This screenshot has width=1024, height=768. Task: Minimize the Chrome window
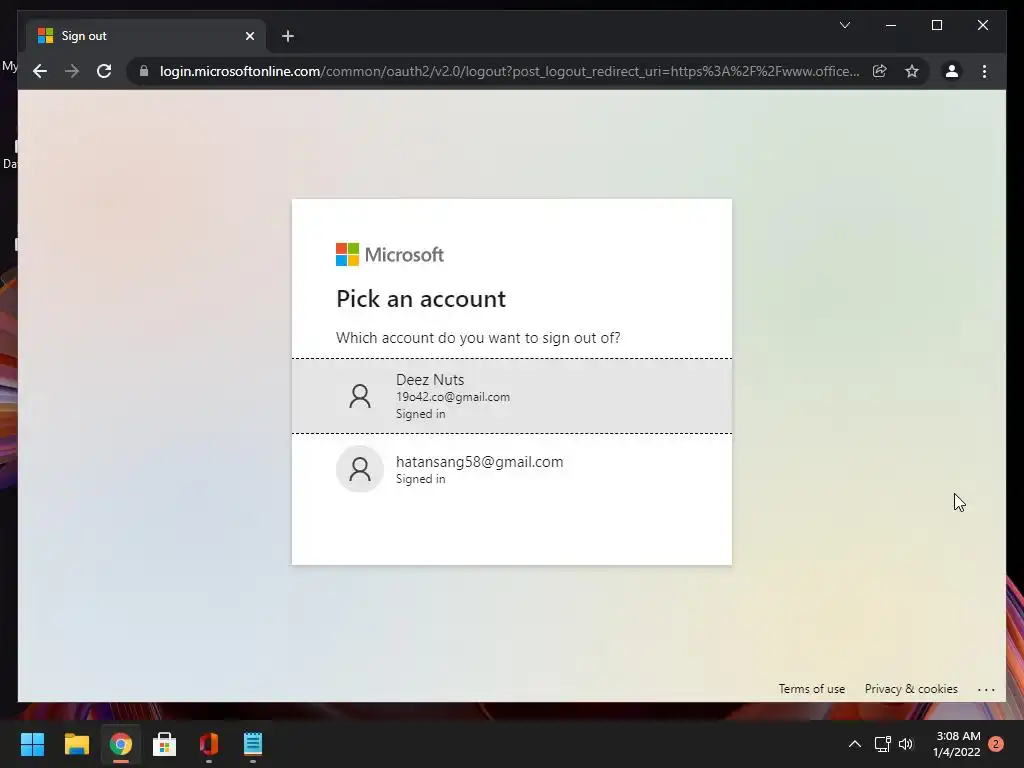point(891,25)
